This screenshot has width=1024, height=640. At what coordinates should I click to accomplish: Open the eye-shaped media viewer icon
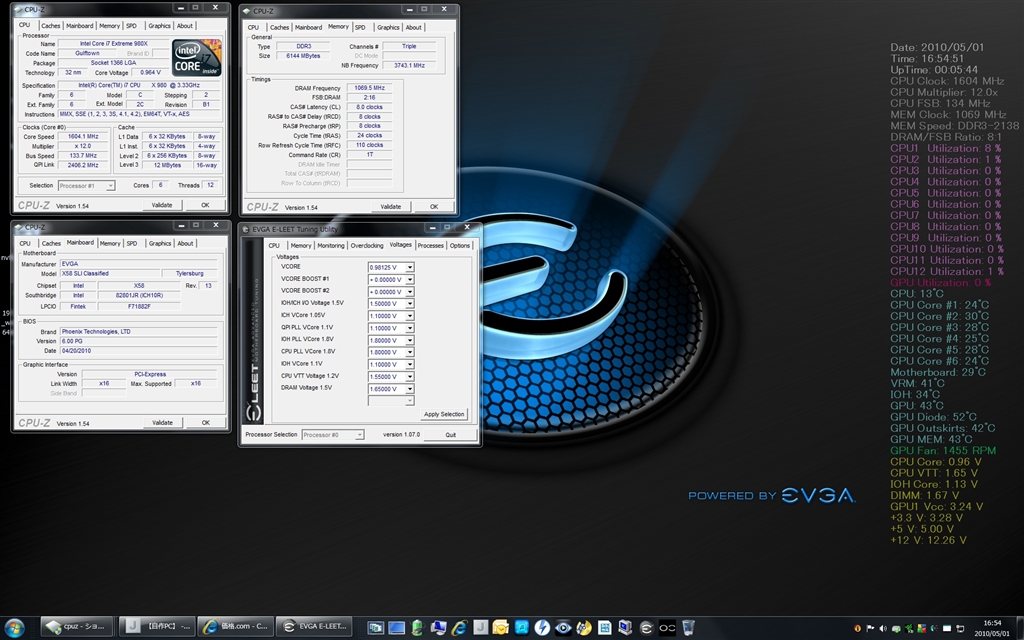tap(564, 628)
